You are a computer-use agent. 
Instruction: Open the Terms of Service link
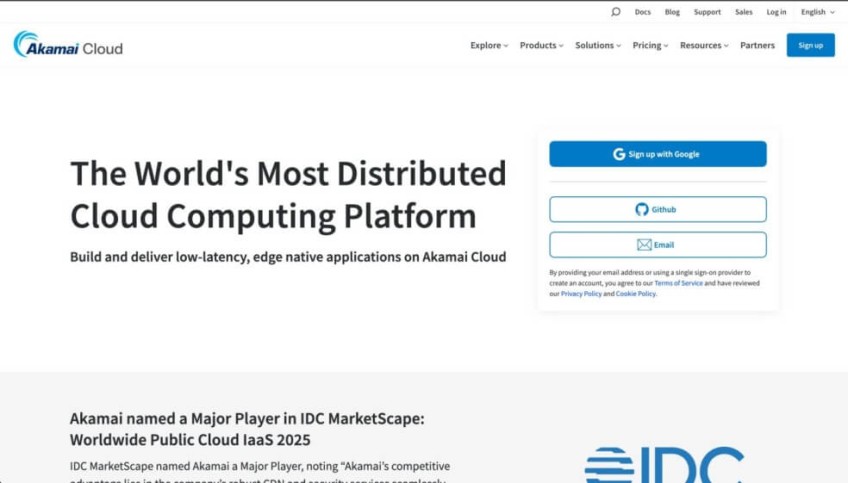point(678,283)
